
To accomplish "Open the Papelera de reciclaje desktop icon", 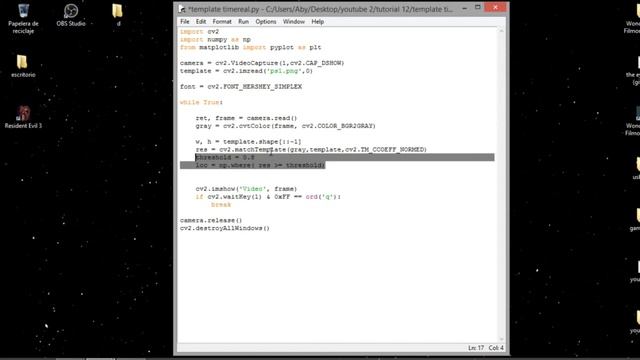I will [x=23, y=18].
